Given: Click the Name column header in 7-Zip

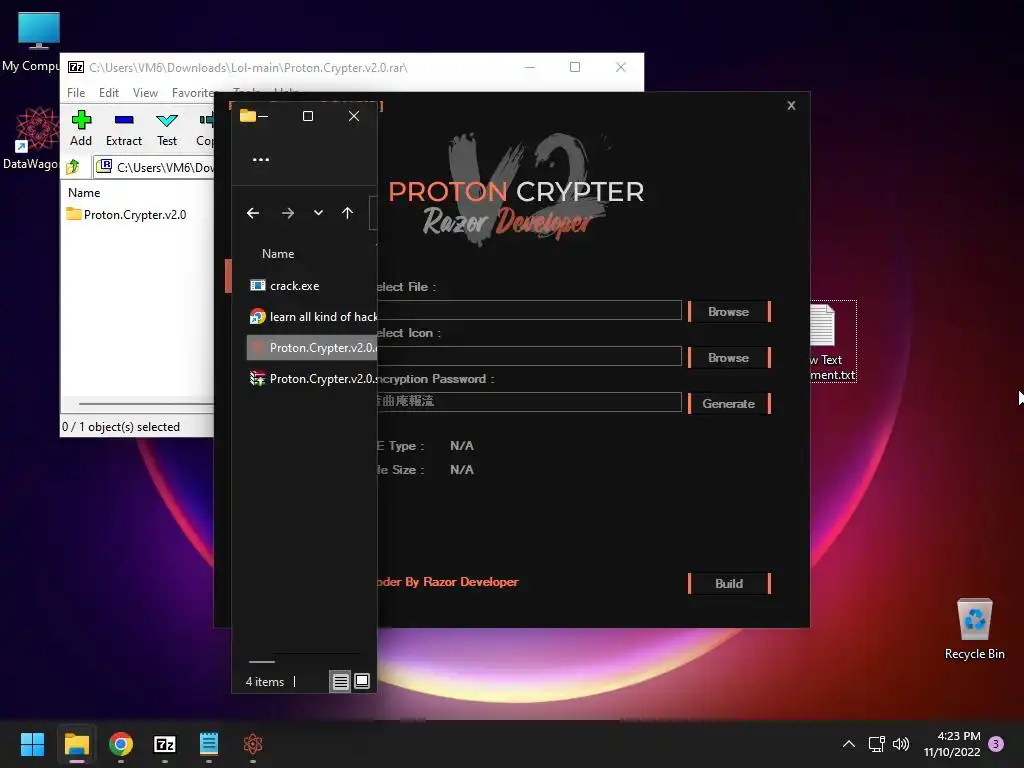Looking at the screenshot, I should [x=84, y=193].
